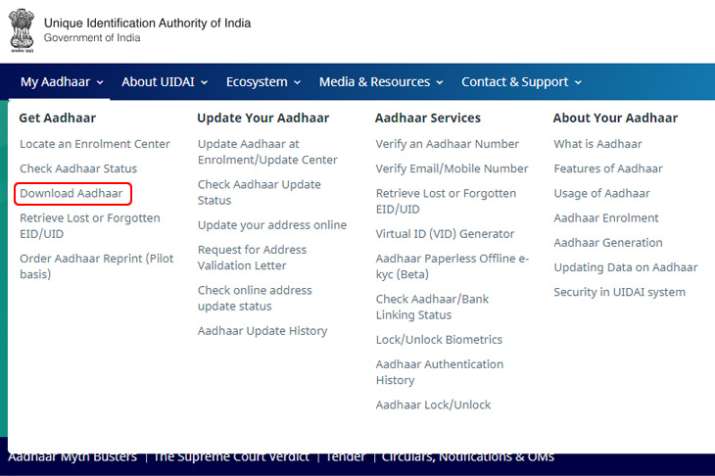Open the Contact & Support menu

521,82
